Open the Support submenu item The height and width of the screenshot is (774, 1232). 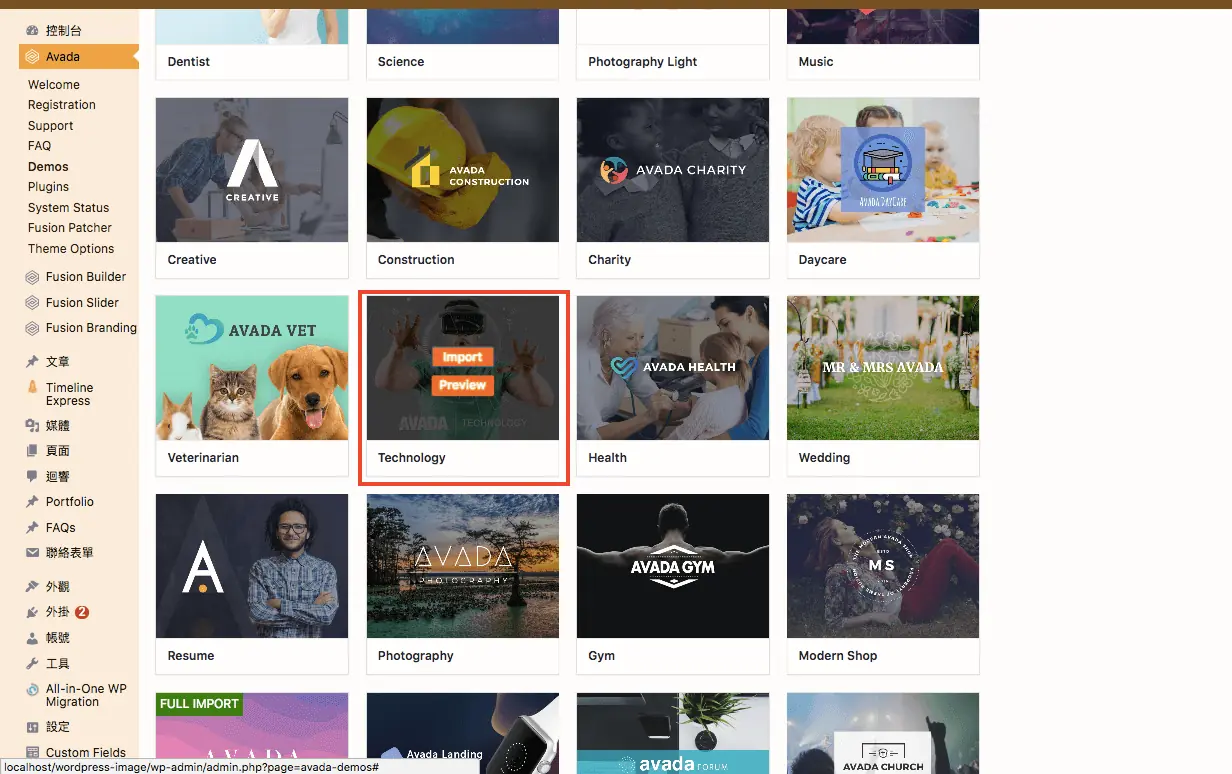click(x=51, y=126)
